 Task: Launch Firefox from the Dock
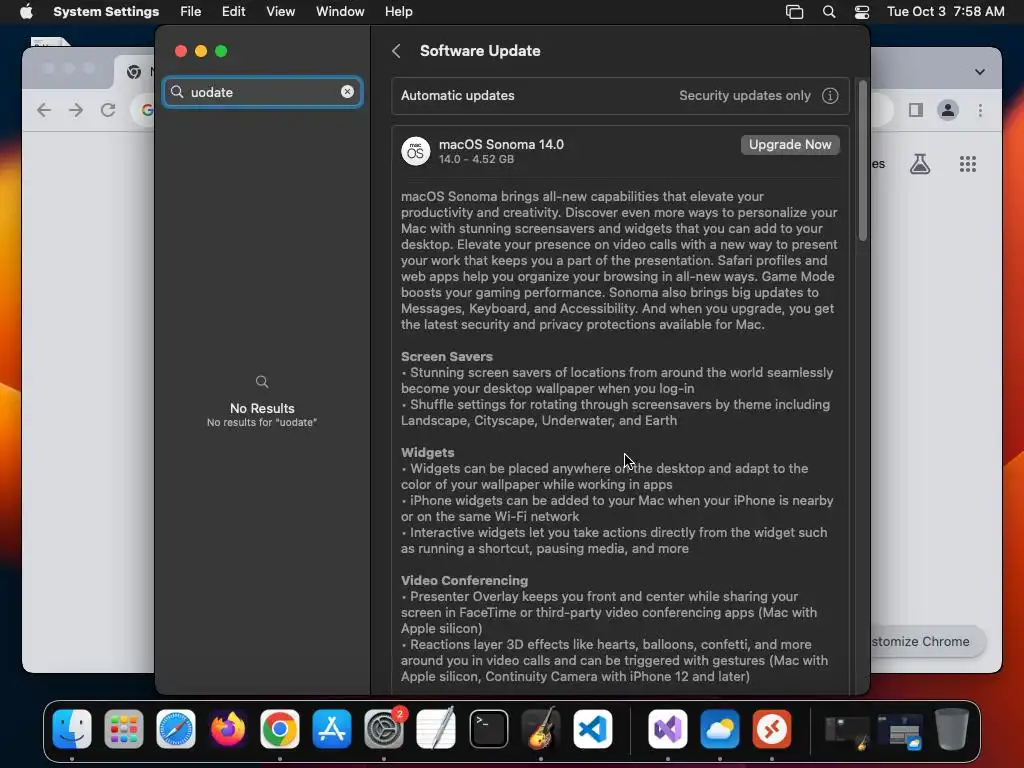(227, 729)
